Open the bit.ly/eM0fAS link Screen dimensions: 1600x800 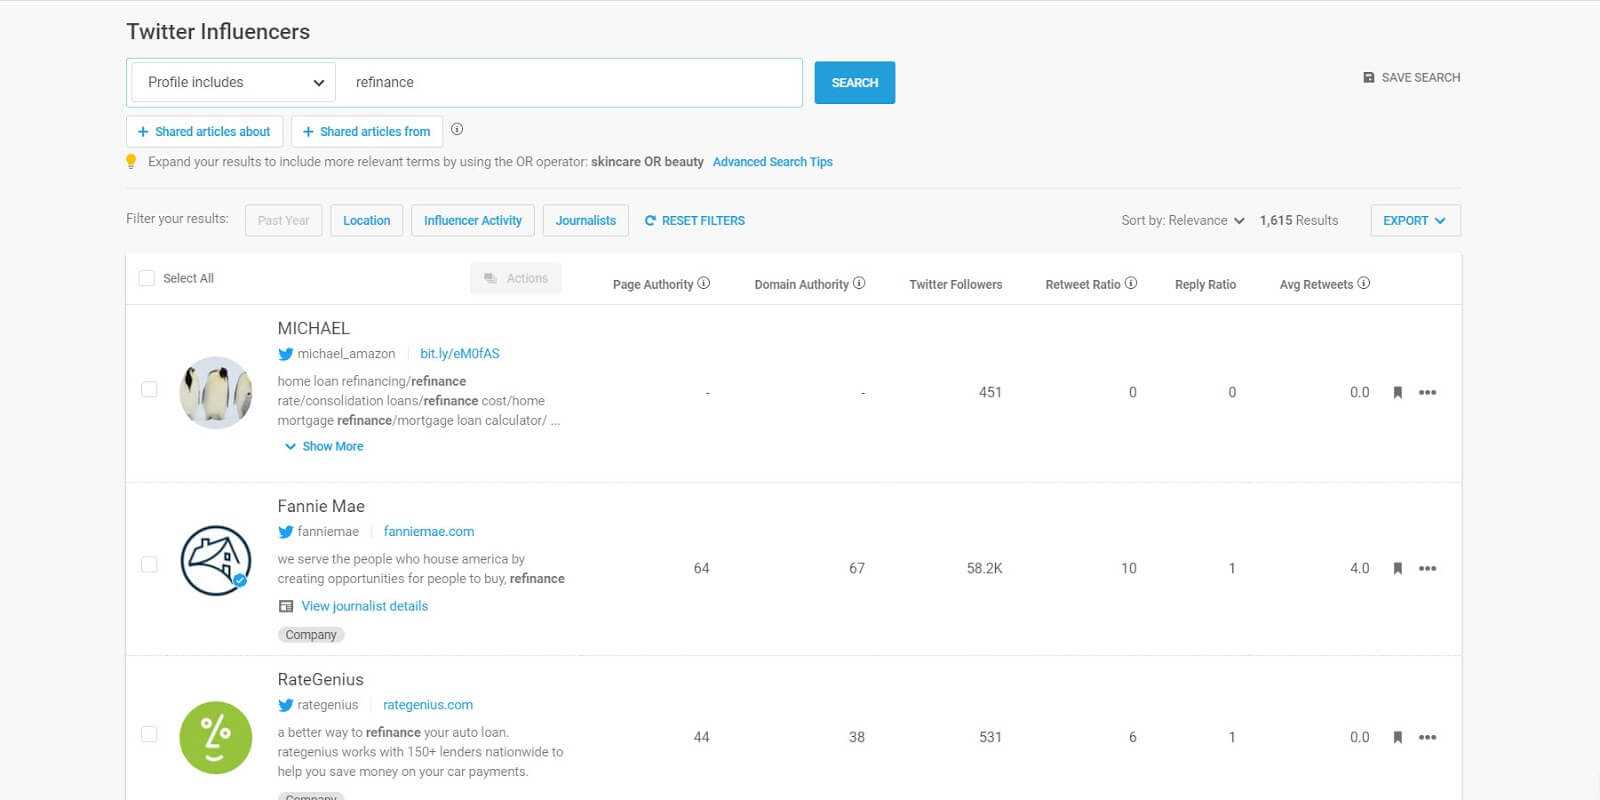(460, 353)
